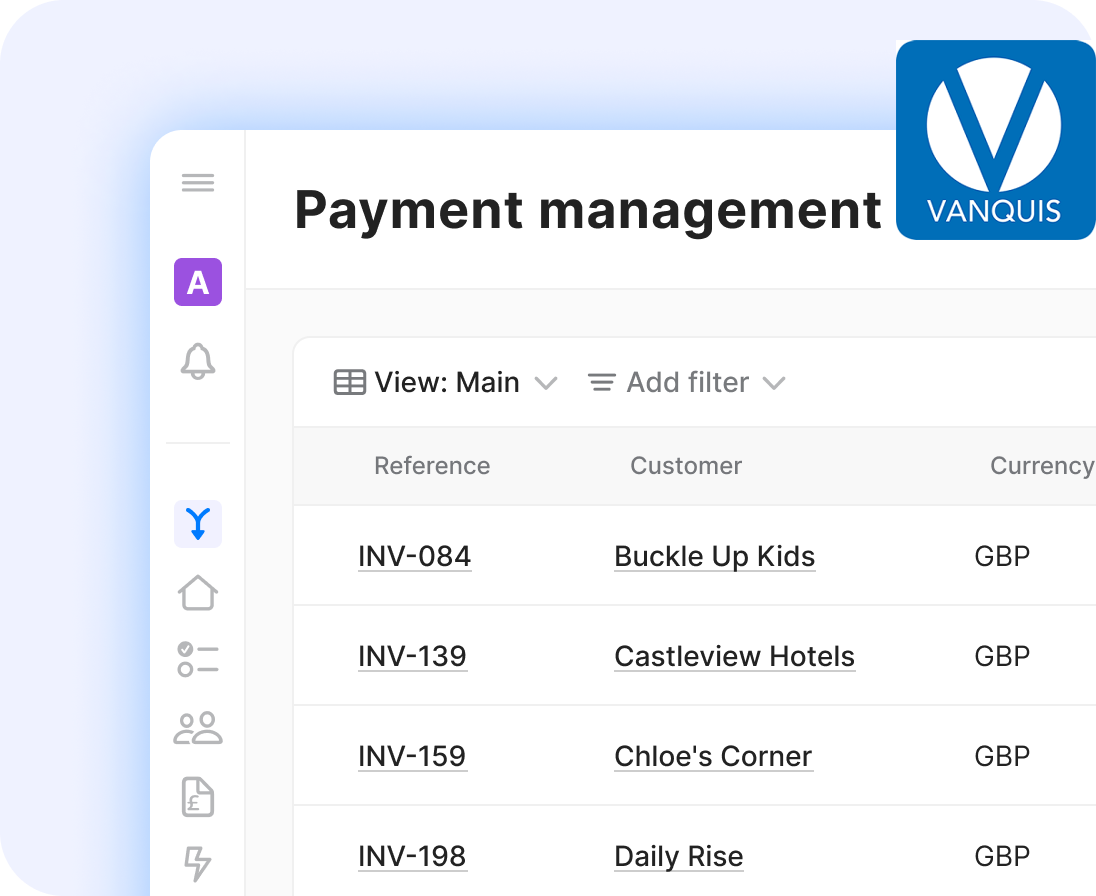Click the lightning bolt automation icon

pos(198,864)
